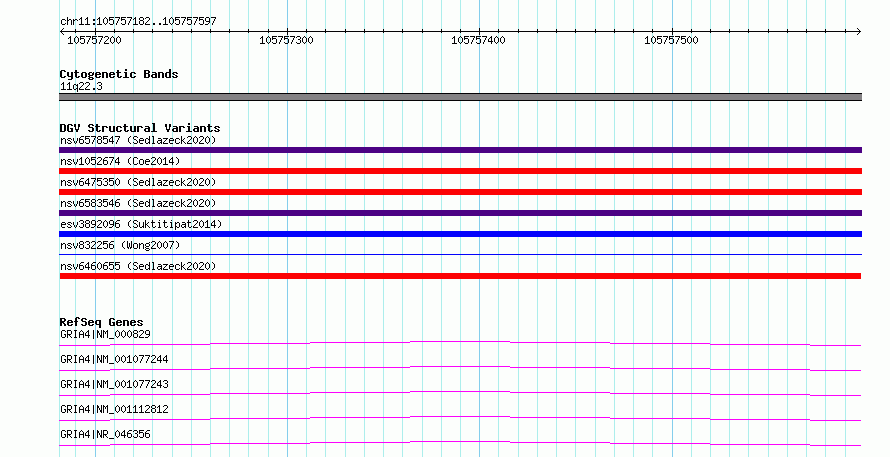The width and height of the screenshot is (890, 457).
Task: Click ruler tick label 105757200
Action: (x=94, y=40)
